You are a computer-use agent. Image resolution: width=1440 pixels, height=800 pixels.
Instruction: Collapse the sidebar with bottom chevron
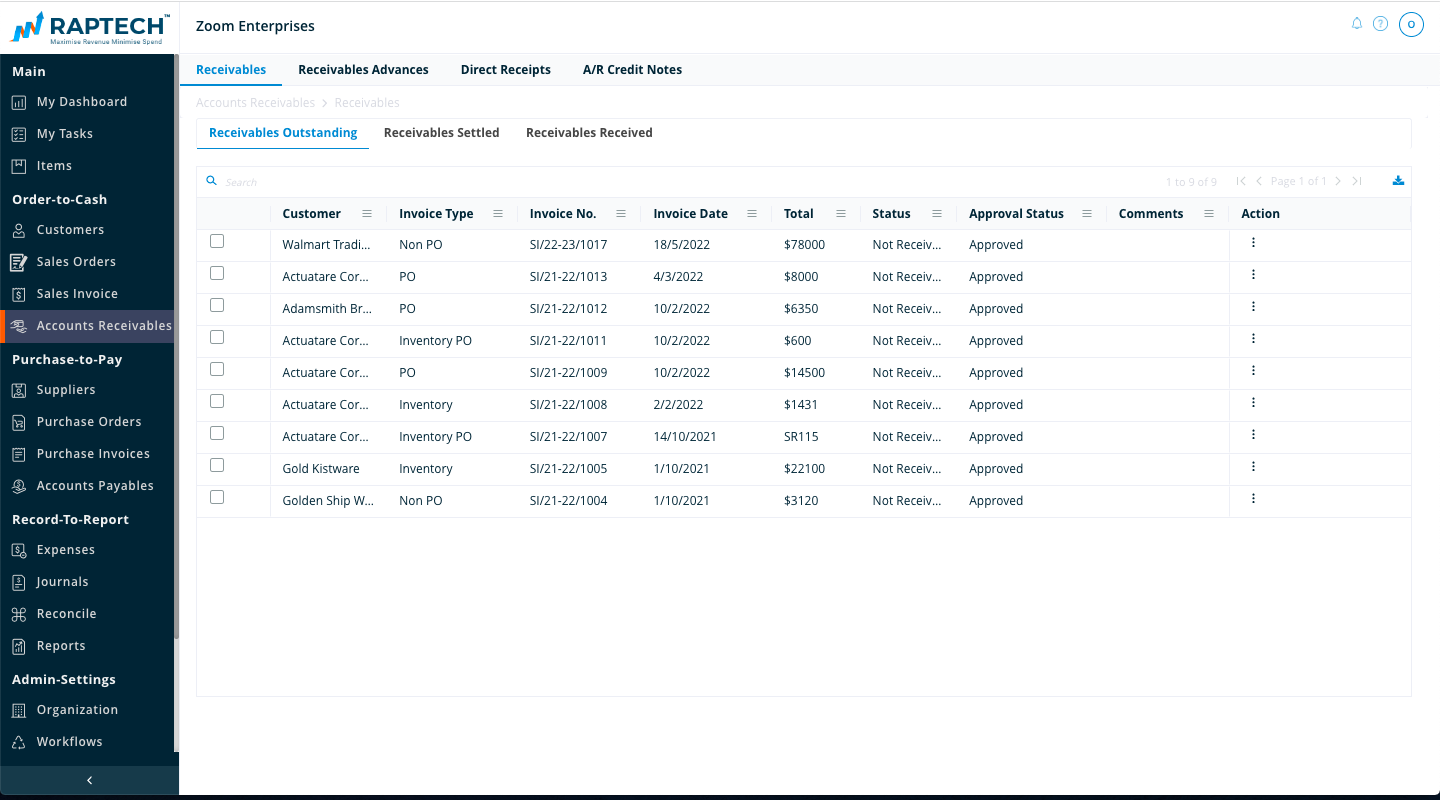(89, 780)
